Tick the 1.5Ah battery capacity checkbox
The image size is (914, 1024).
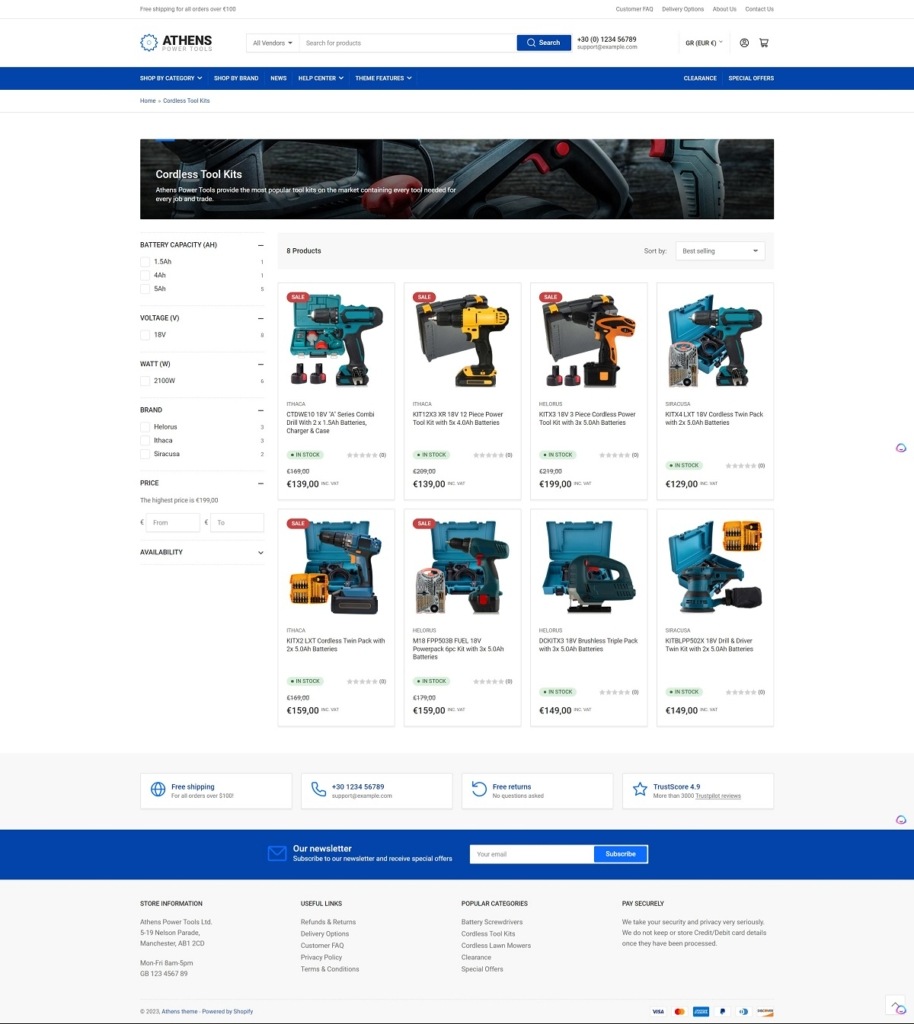pyautogui.click(x=145, y=262)
